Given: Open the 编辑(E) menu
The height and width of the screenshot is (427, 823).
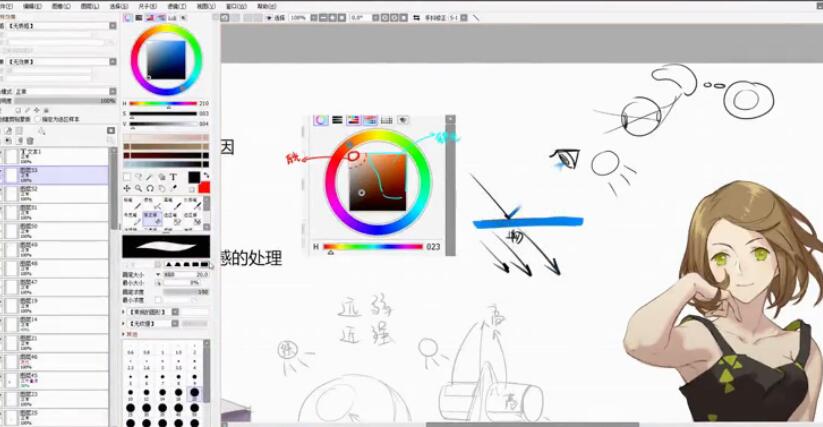Looking at the screenshot, I should click(33, 6).
